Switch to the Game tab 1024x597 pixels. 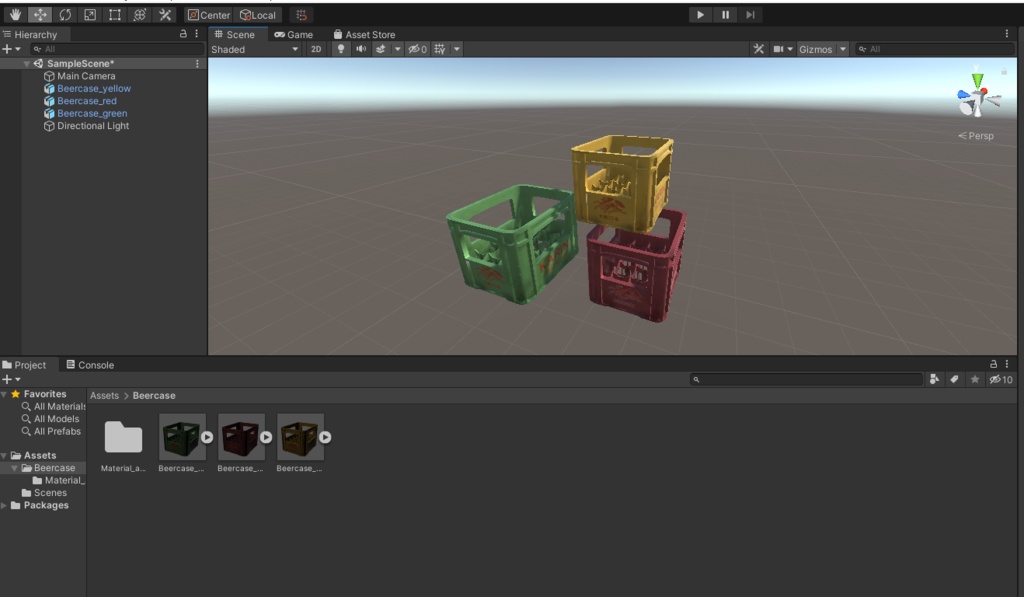[x=295, y=33]
